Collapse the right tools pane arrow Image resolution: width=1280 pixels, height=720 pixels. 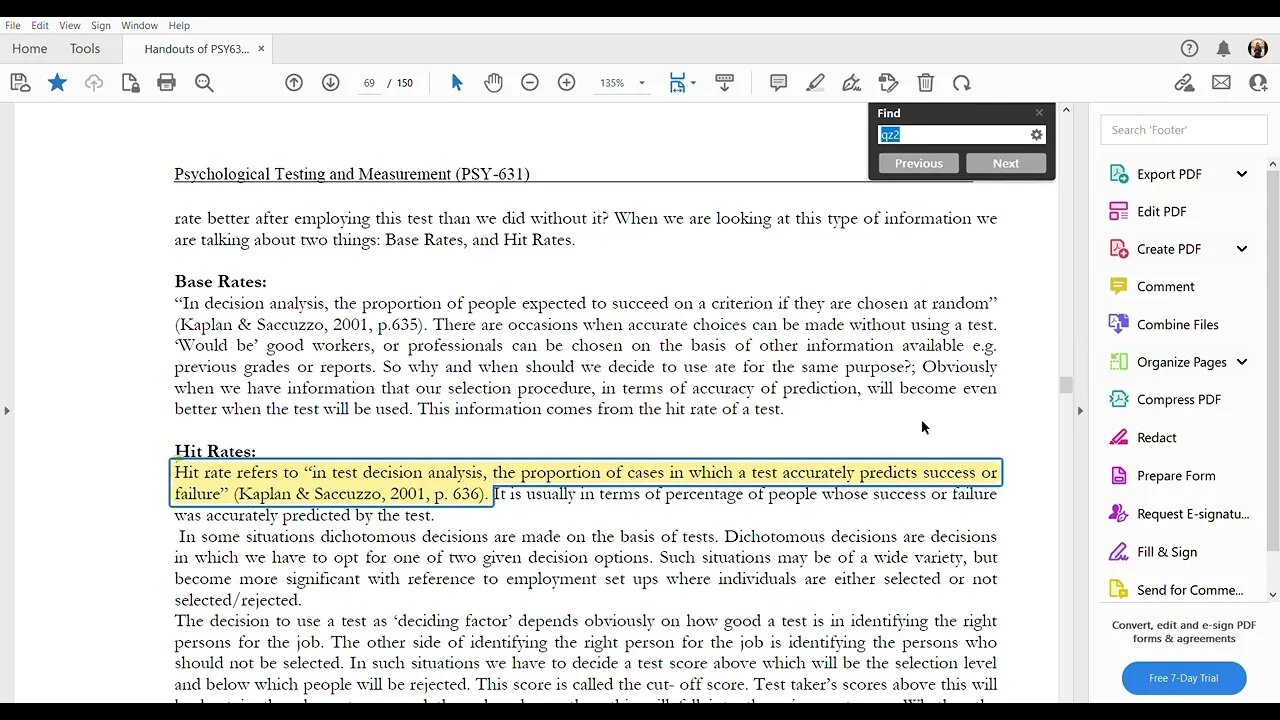point(1080,410)
